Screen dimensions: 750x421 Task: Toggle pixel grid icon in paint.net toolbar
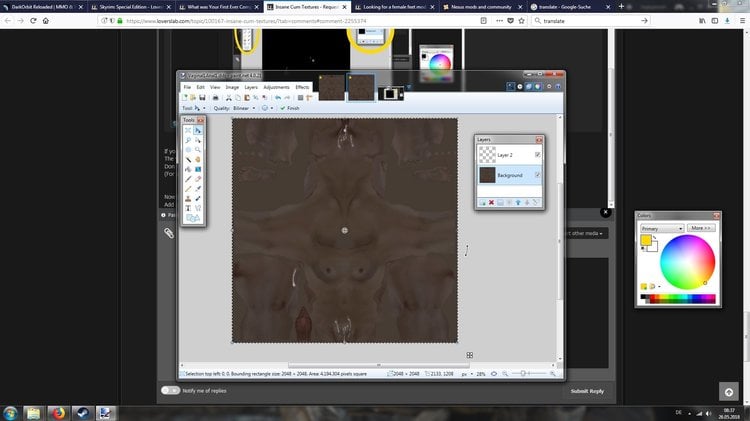tap(300, 98)
